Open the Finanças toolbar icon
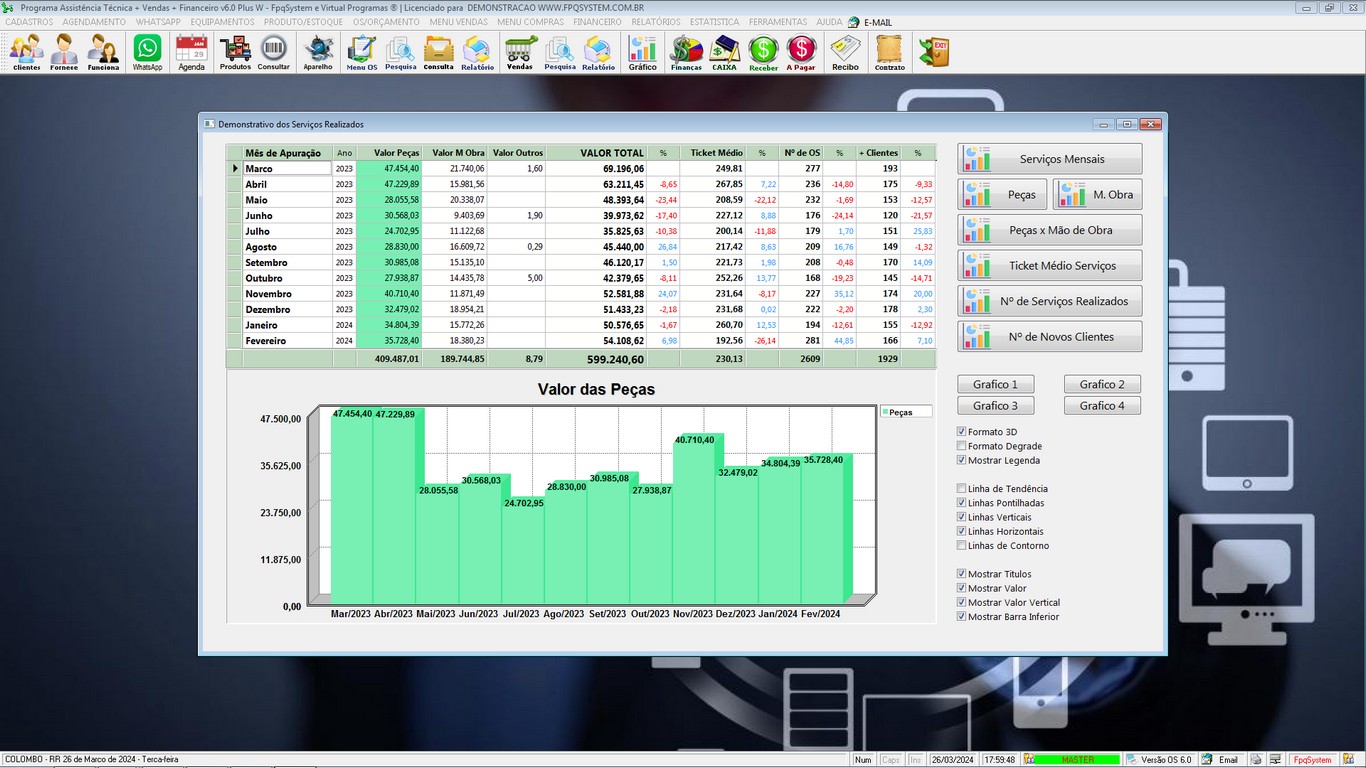The image size is (1366, 768). (x=686, y=52)
